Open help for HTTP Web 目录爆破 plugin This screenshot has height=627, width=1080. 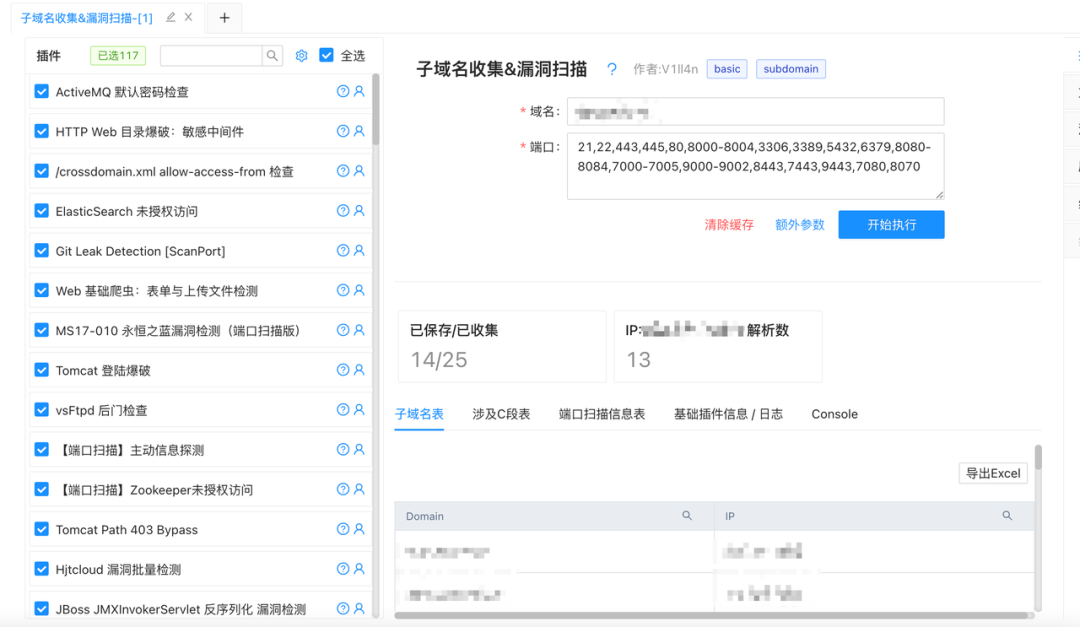(342, 131)
